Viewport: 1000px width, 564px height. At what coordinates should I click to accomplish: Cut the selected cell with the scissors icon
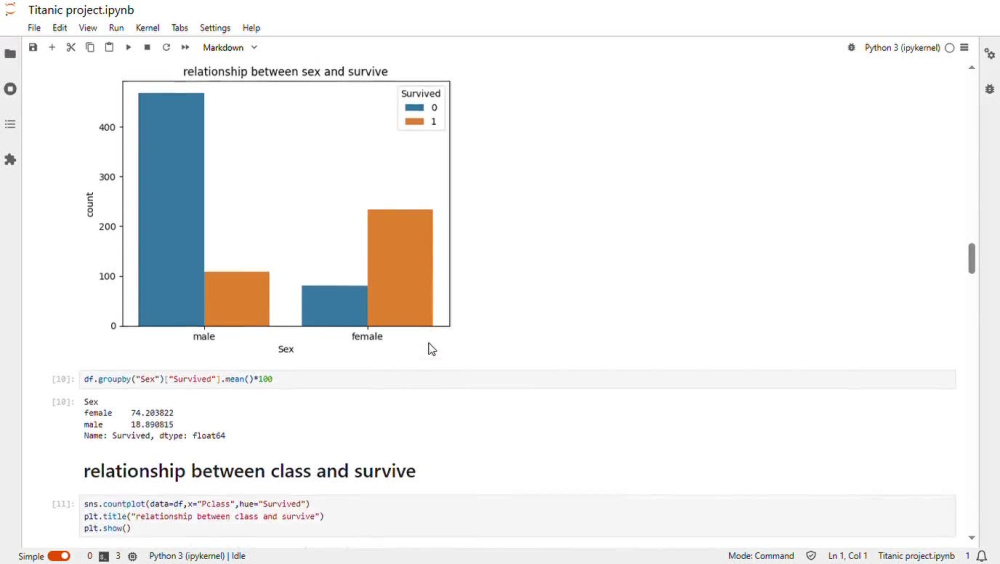point(71,47)
